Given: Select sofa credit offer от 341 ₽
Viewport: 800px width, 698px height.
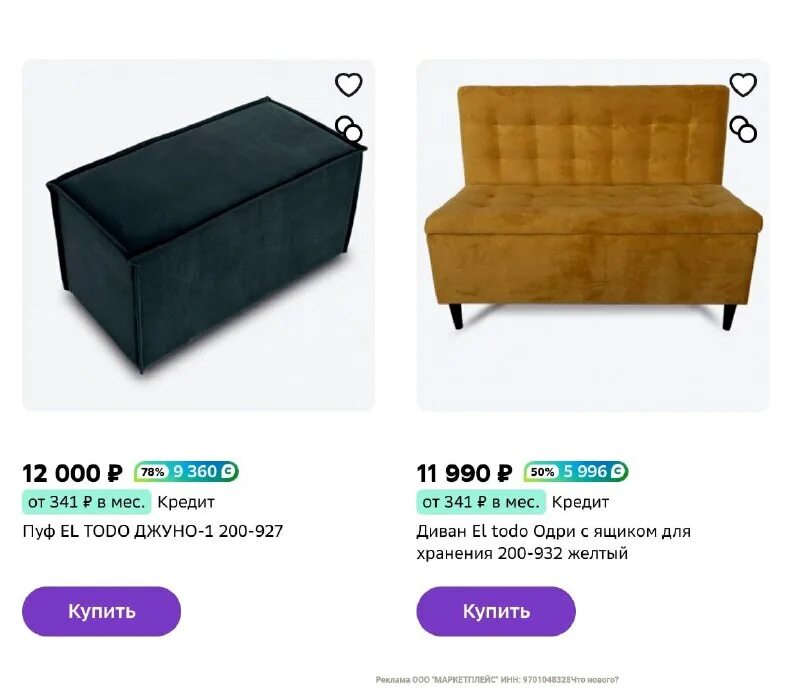Looking at the screenshot, I should pyautogui.click(x=481, y=502).
